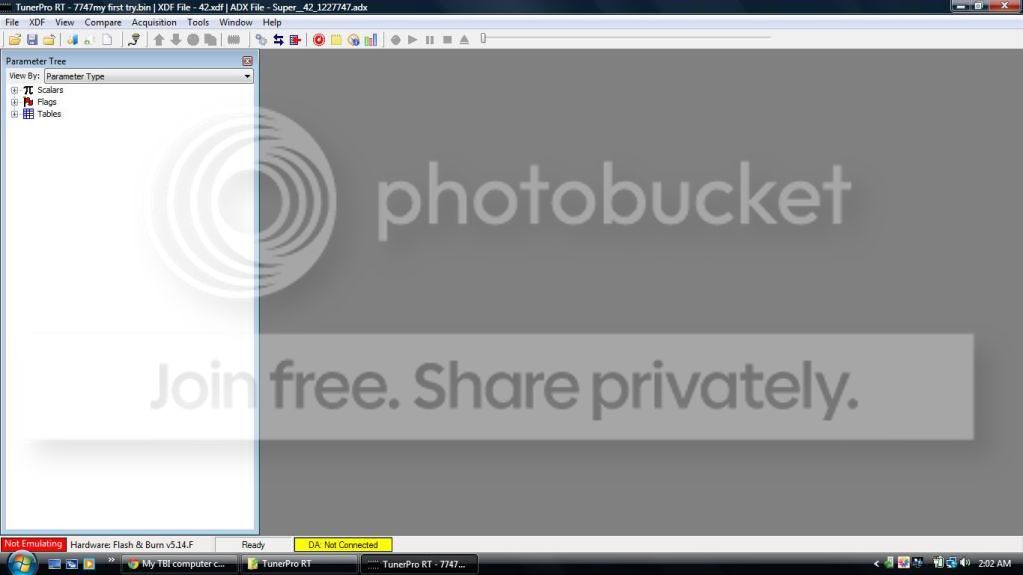
Task: Click the yellow note toolbar icon
Action: (x=336, y=40)
